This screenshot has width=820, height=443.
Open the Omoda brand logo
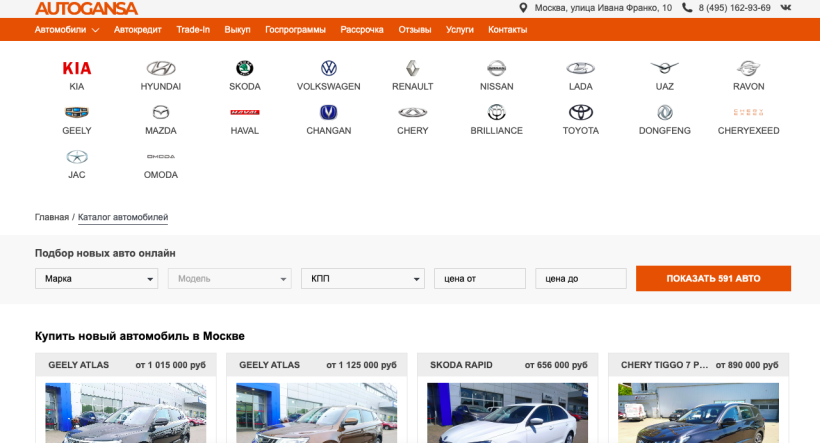161,156
